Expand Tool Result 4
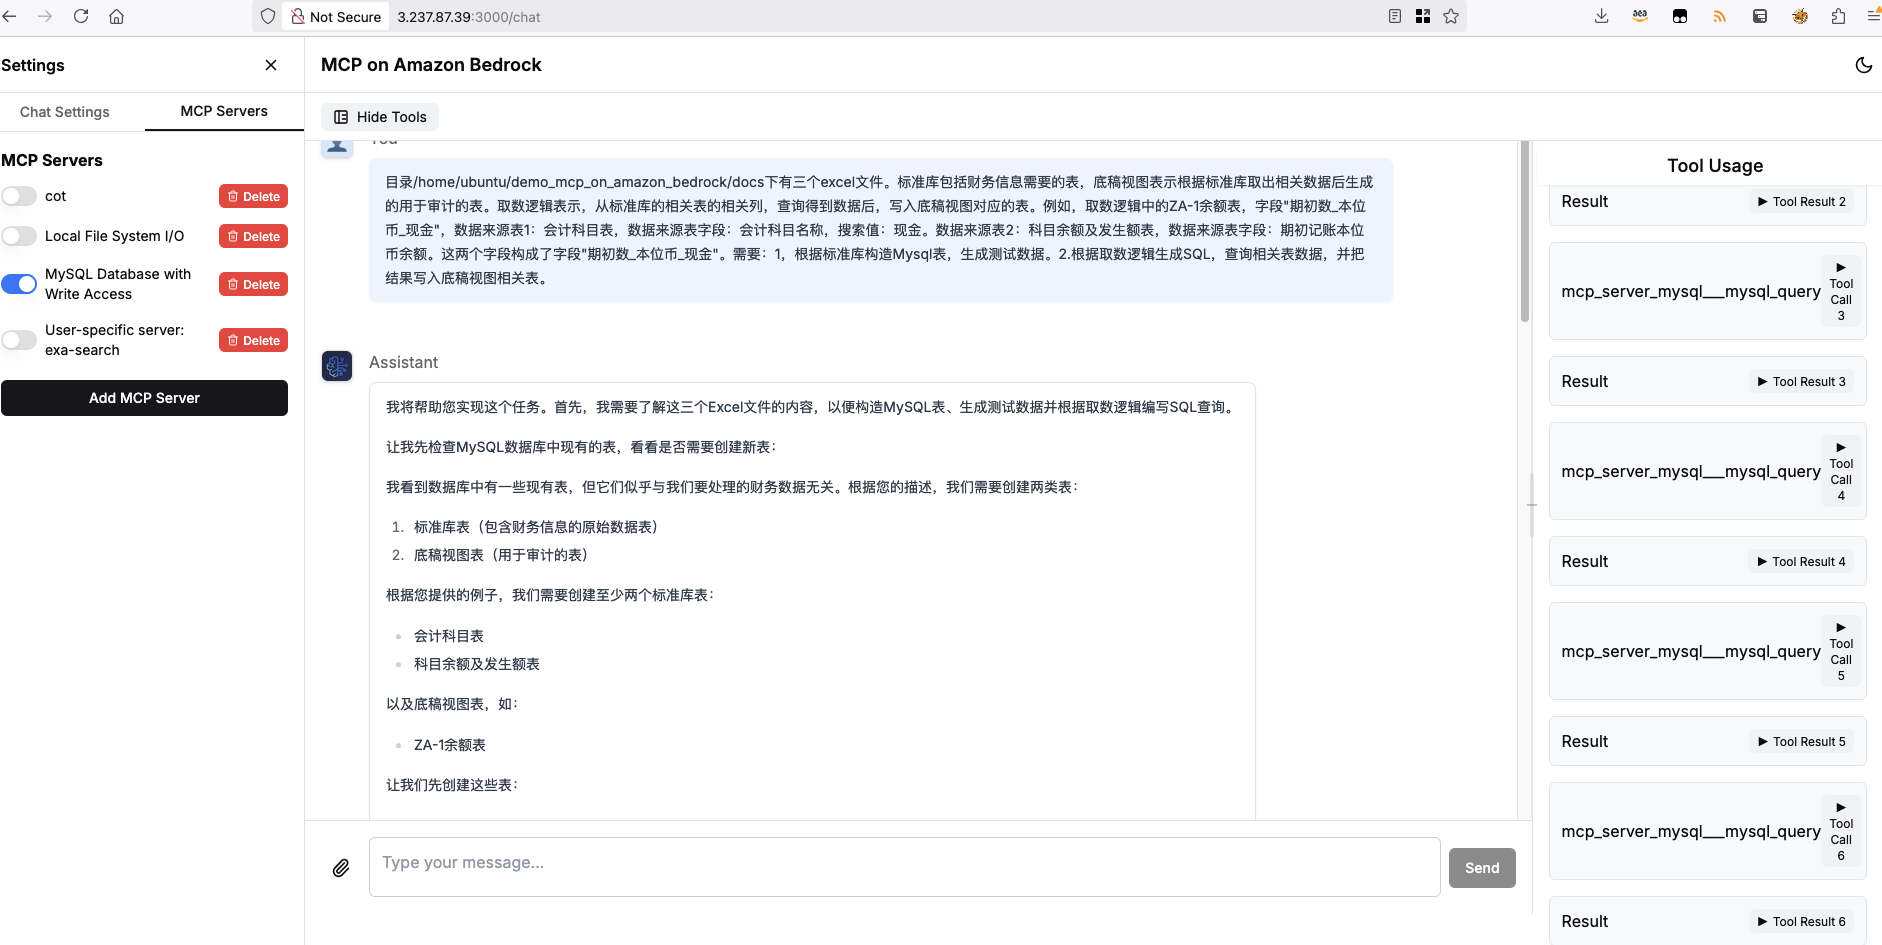Screen dimensions: 1882x945 click(1802, 562)
